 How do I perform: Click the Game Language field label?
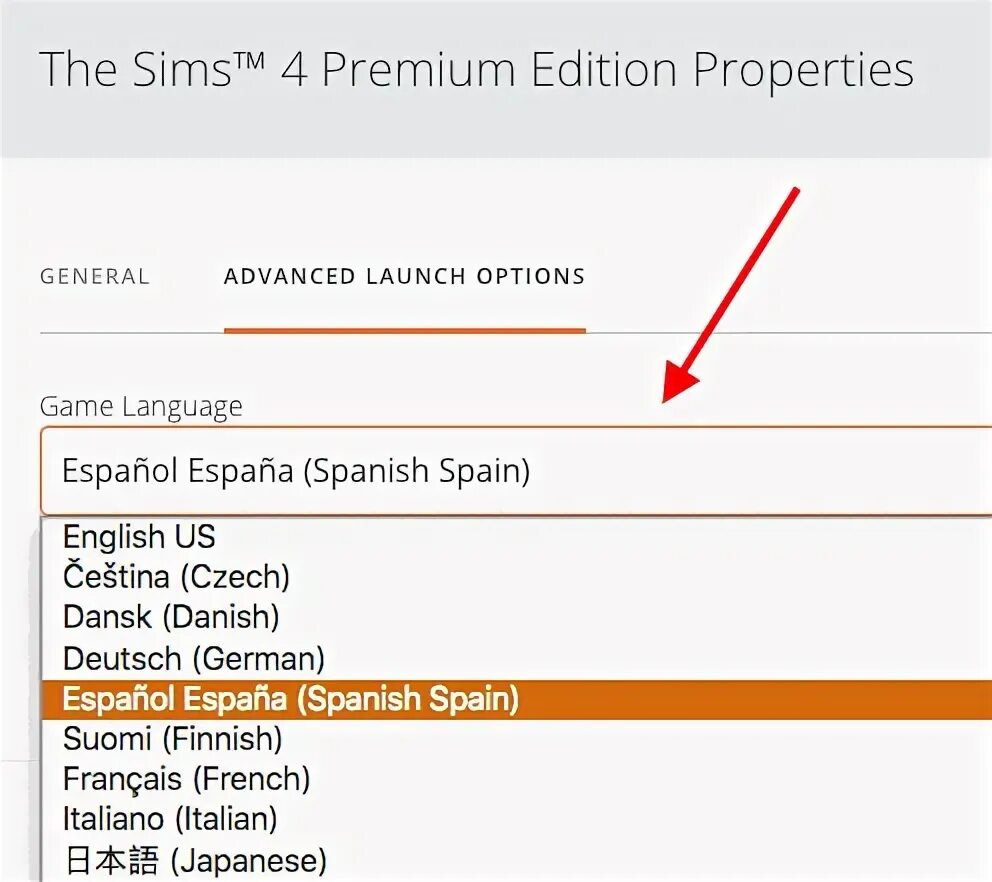click(141, 406)
